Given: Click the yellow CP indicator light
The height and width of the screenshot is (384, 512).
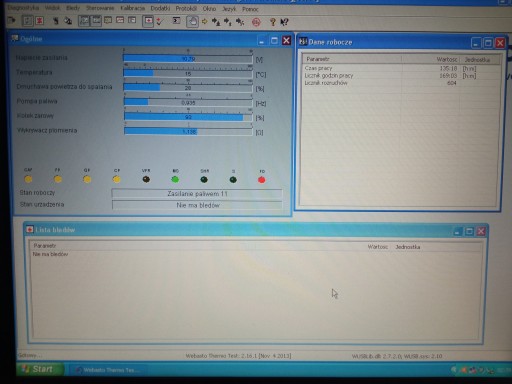Looking at the screenshot, I should click(x=116, y=180).
